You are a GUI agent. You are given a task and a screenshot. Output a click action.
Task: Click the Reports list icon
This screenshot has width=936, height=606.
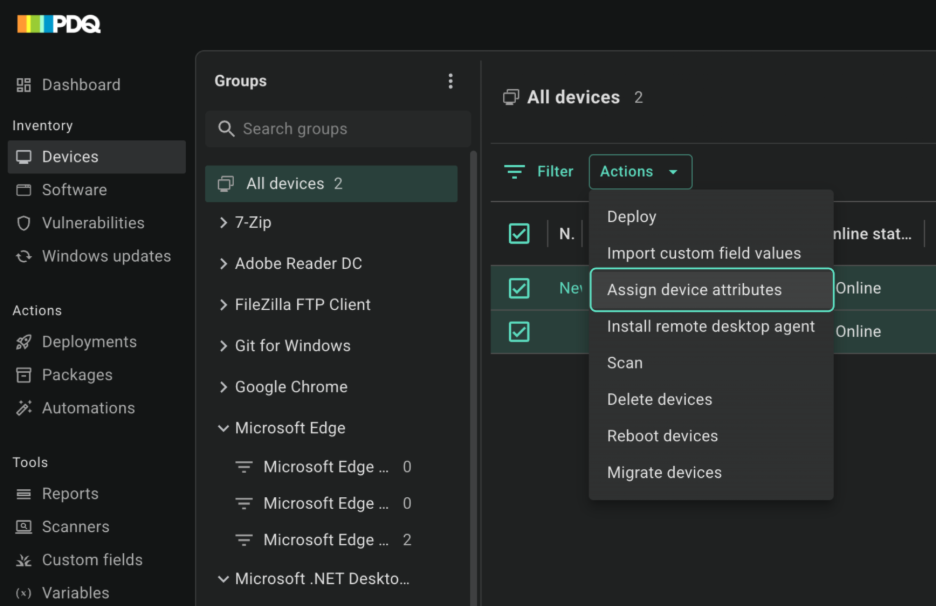pyautogui.click(x=23, y=494)
